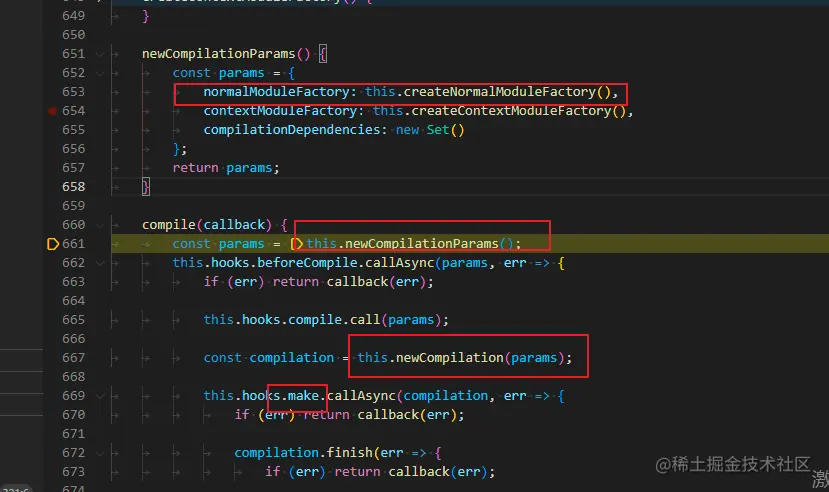Collapse the newCompilationParams fold chevron on line 651
The image size is (829, 492).
(x=100, y=54)
